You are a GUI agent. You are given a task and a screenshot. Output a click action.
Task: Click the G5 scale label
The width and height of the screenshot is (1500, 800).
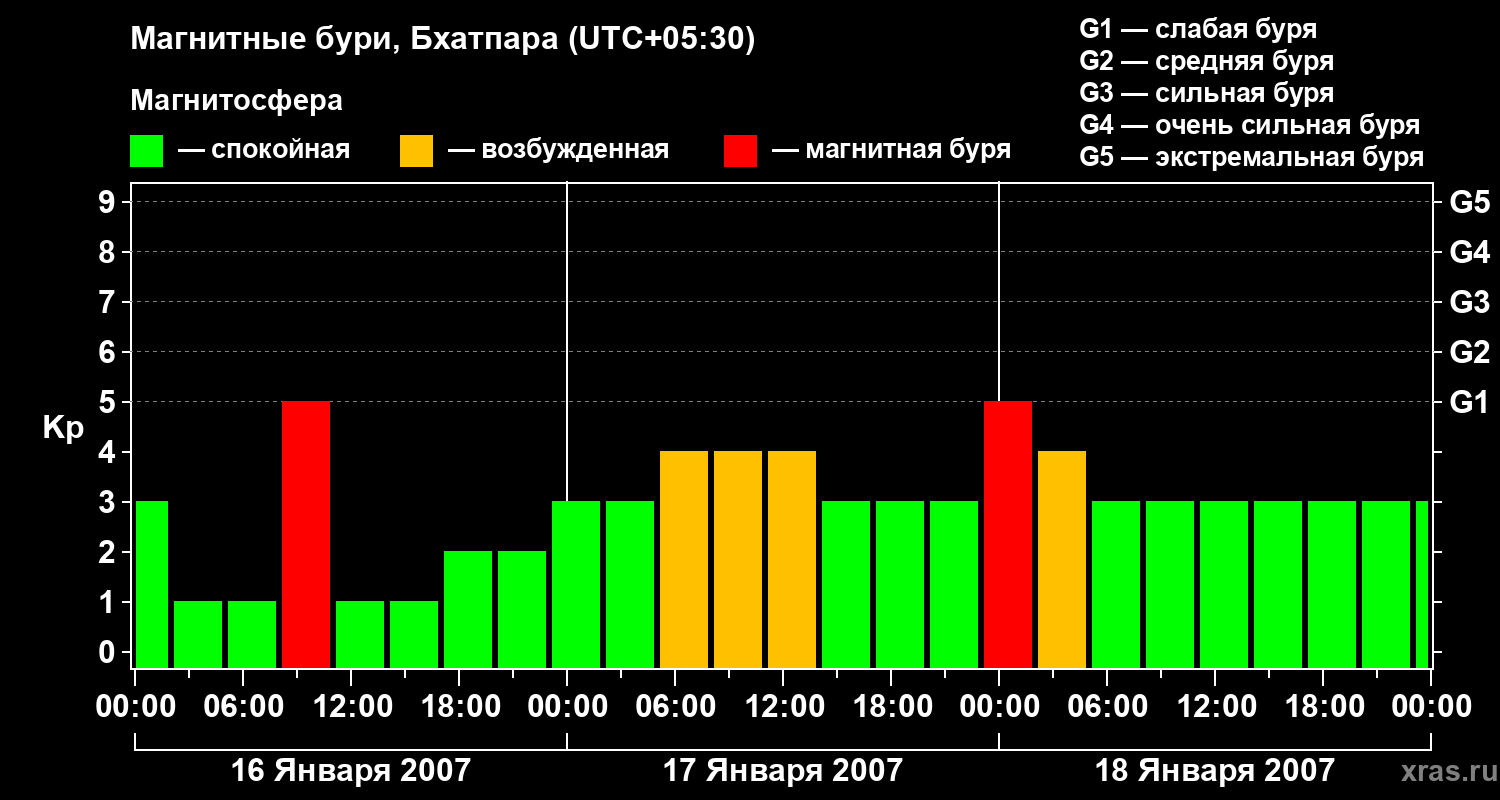point(1469,202)
